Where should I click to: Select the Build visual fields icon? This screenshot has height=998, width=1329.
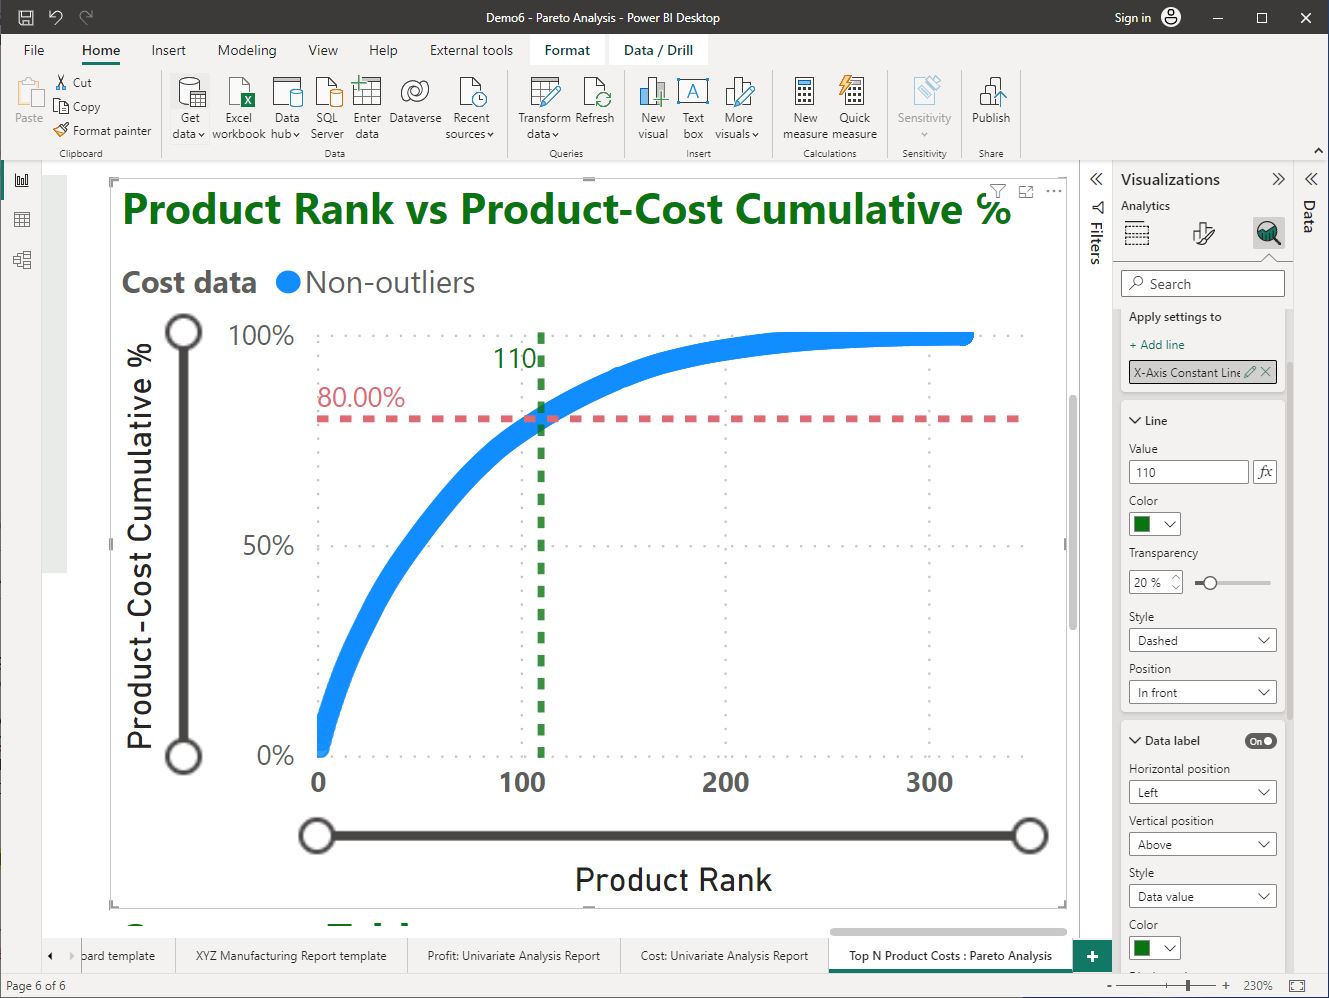(x=1137, y=234)
